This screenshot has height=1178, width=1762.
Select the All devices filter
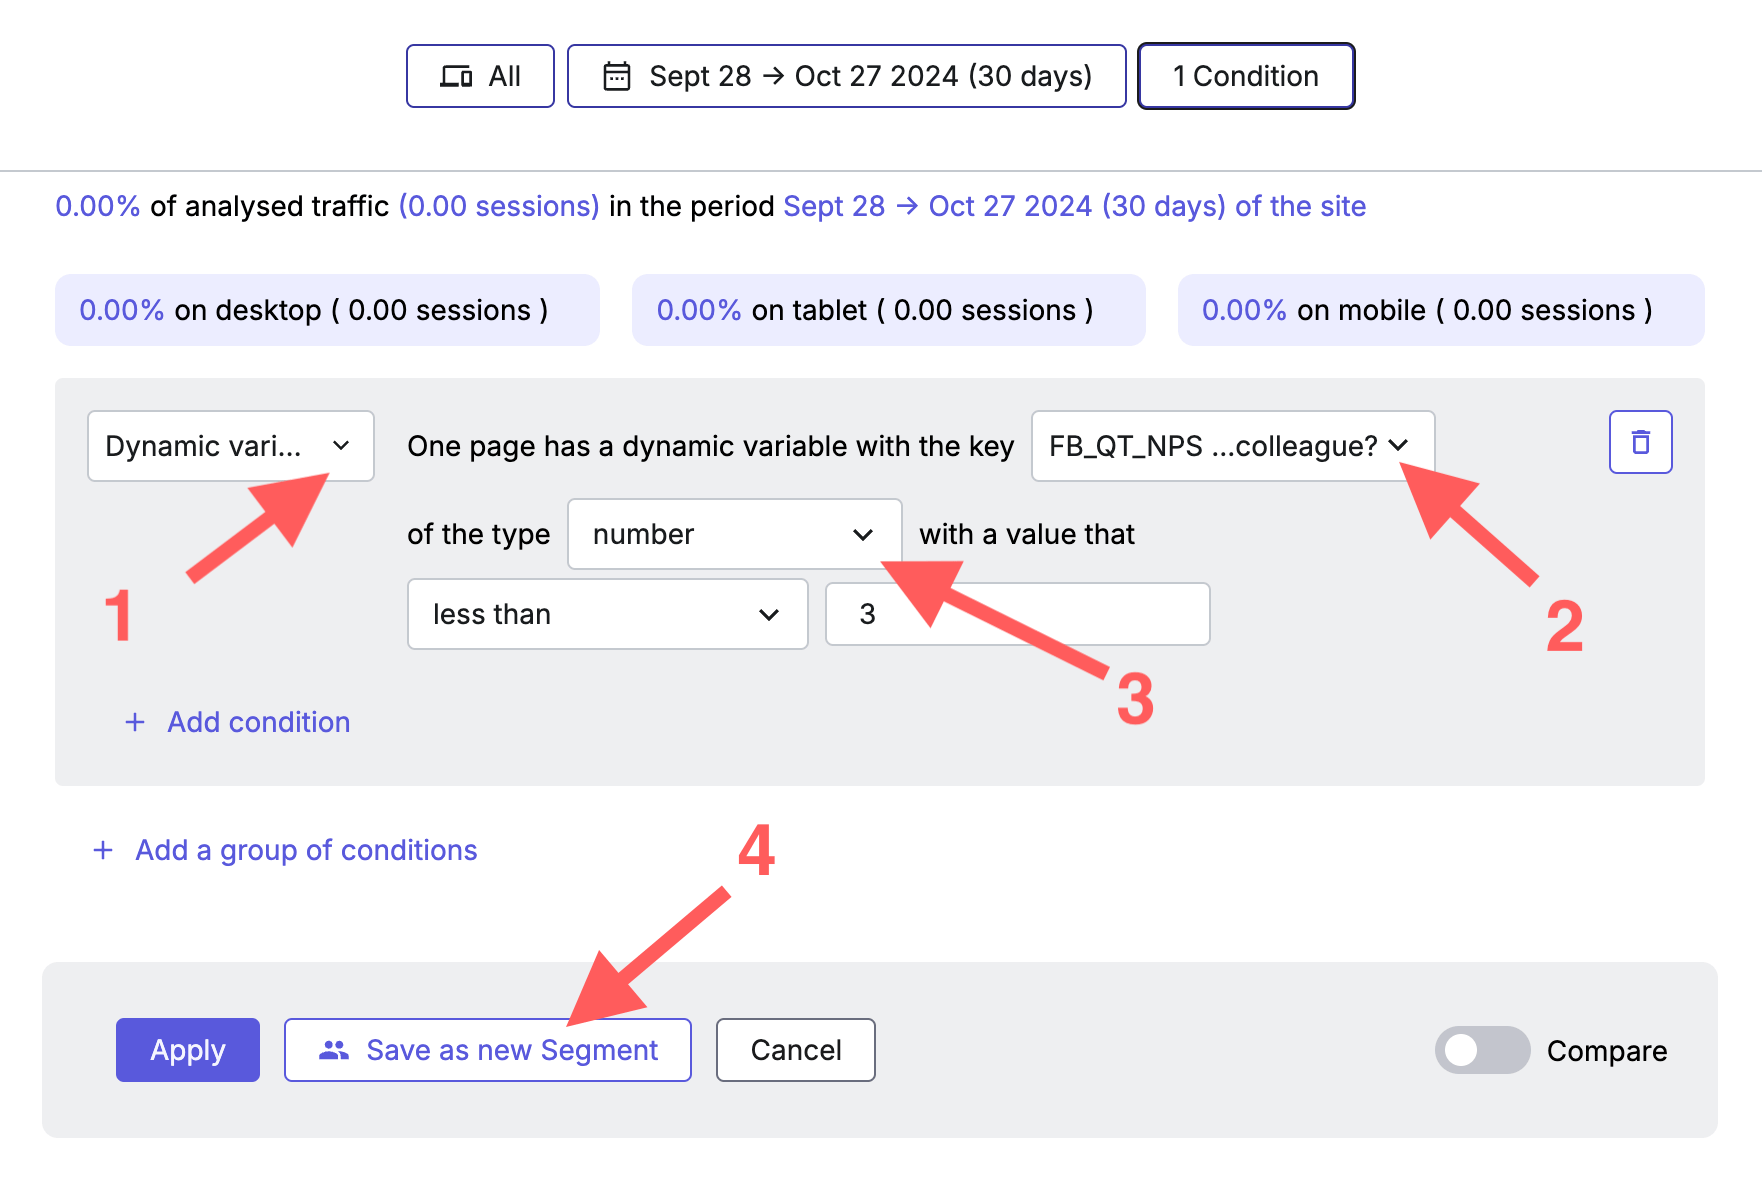point(480,76)
